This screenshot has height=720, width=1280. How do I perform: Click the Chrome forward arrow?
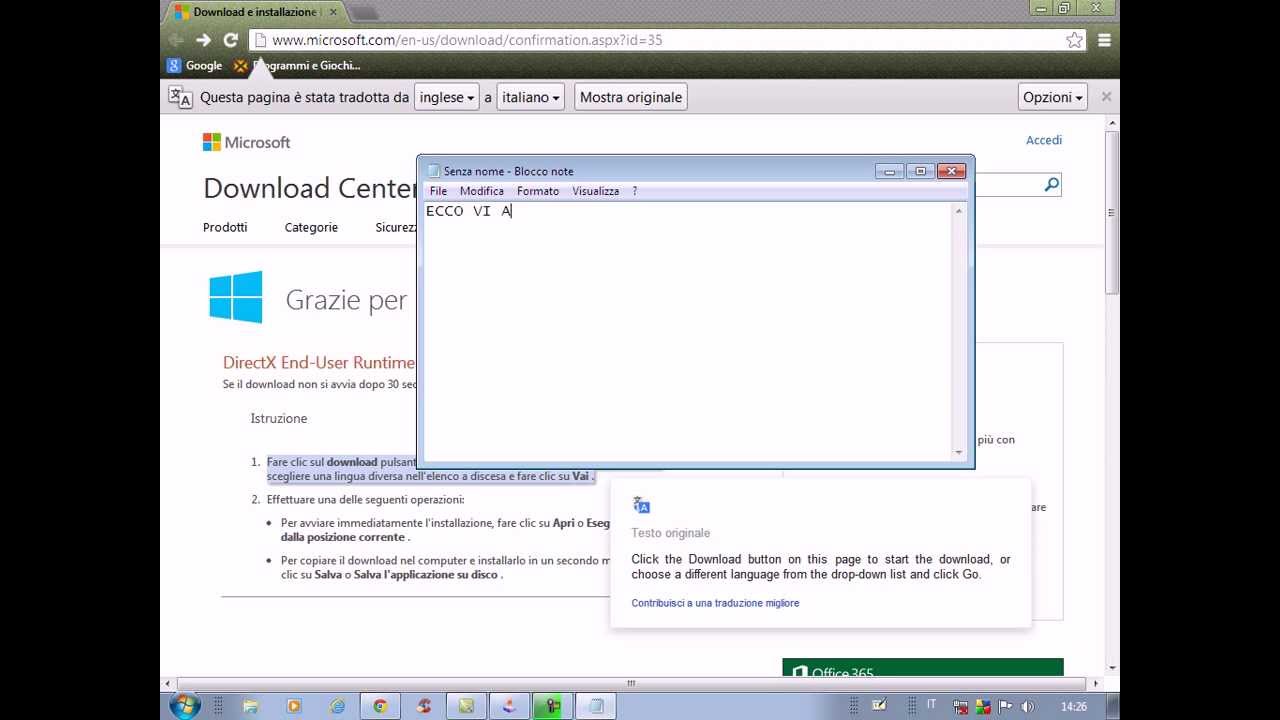click(203, 40)
